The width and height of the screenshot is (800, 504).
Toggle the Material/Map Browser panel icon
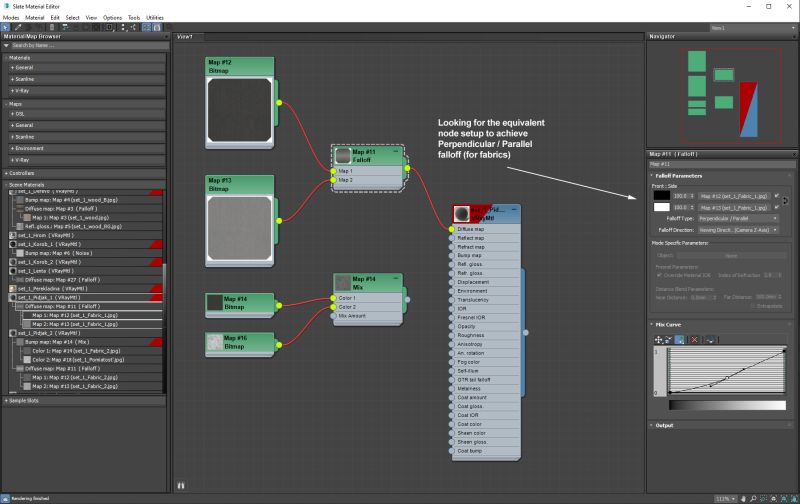(146, 28)
